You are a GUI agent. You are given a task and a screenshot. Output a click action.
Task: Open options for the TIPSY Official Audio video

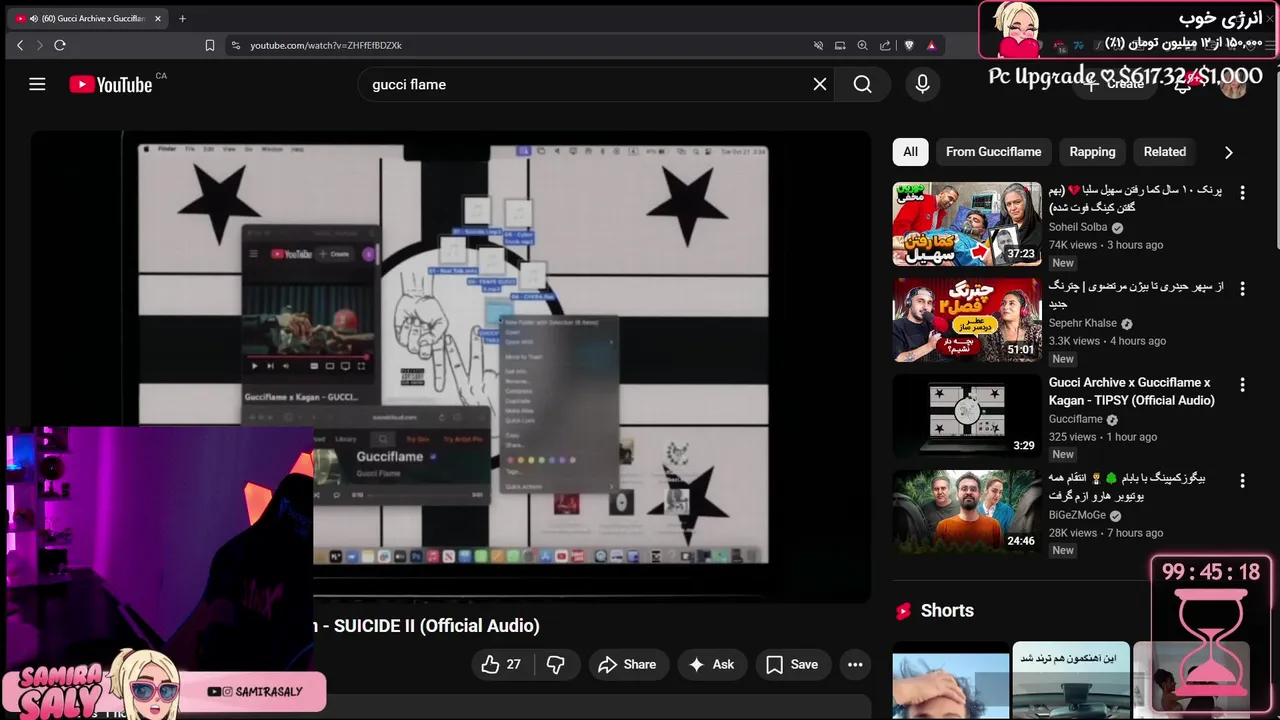pos(1243,384)
